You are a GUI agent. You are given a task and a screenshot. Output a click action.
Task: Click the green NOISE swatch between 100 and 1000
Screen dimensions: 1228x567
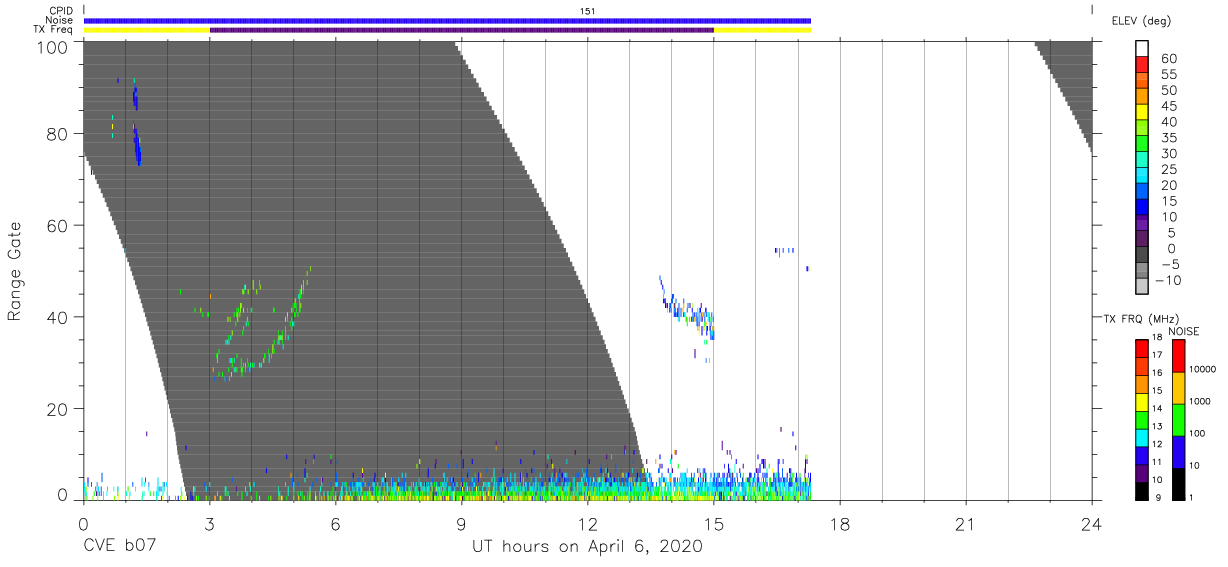1179,419
